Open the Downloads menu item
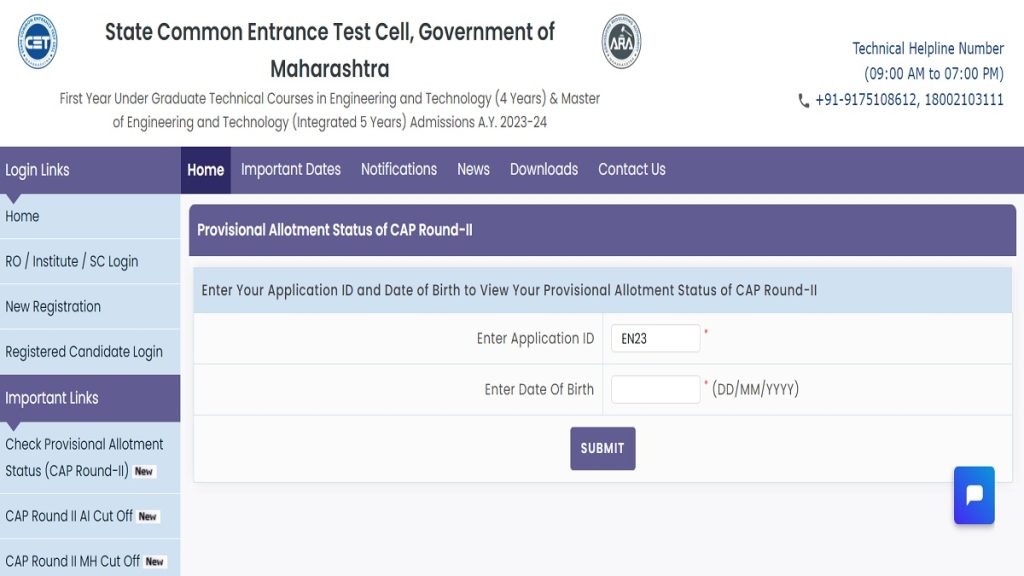1024x576 pixels. coord(544,170)
